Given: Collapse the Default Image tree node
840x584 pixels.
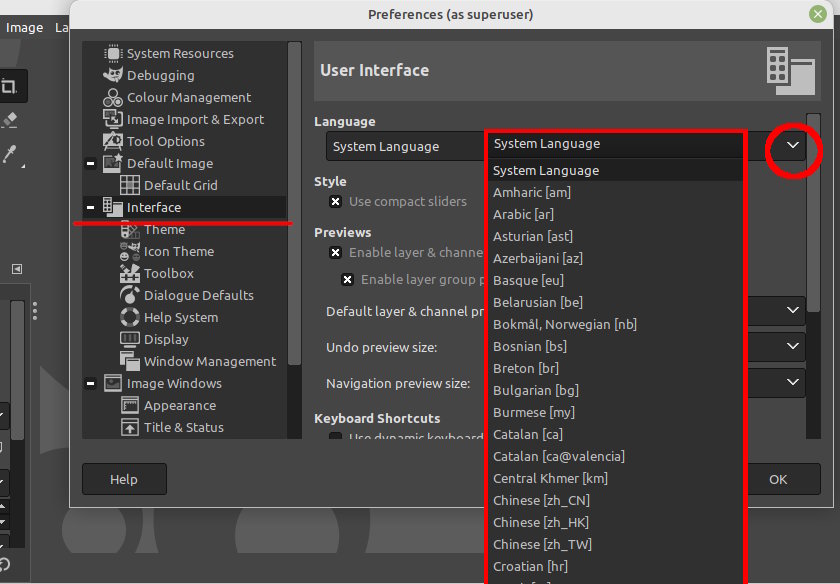Looking at the screenshot, I should click(90, 164).
